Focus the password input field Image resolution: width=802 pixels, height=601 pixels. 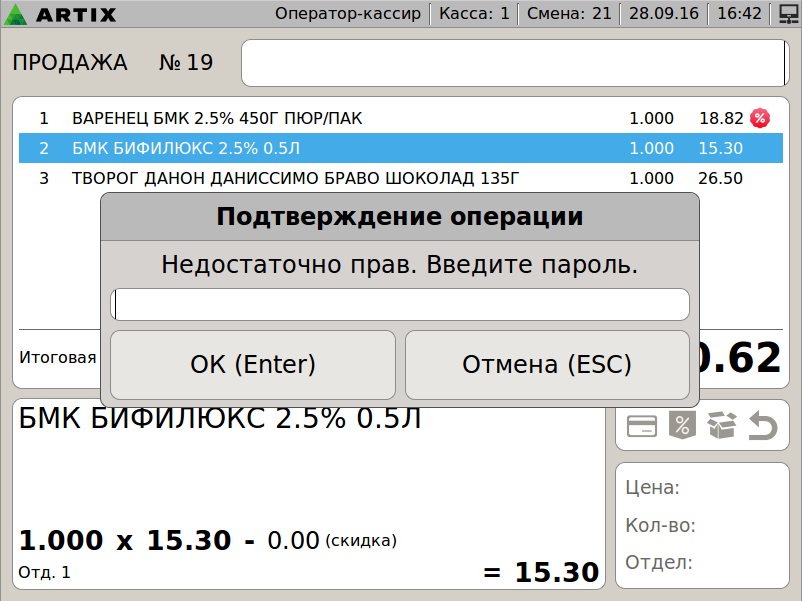pyautogui.click(x=400, y=304)
